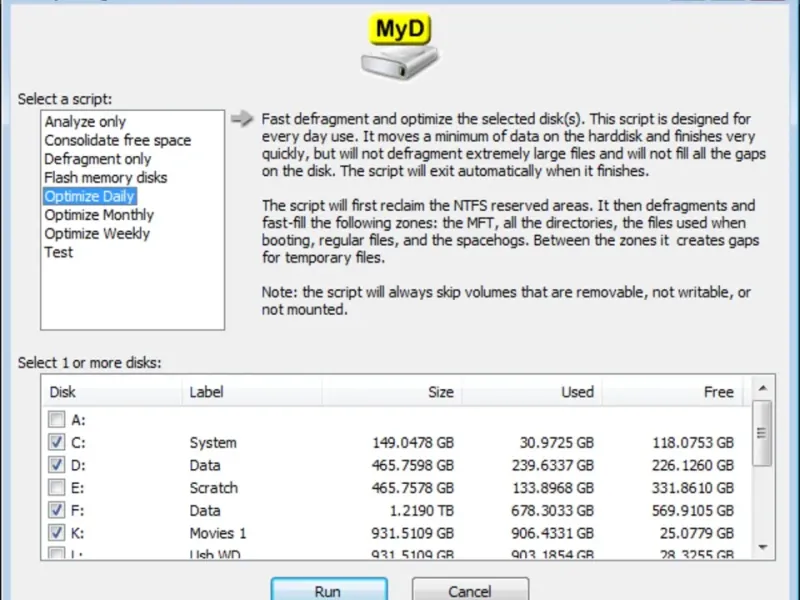The image size is (800, 600).
Task: Select the Optimize Weekly script
Action: tap(97, 234)
